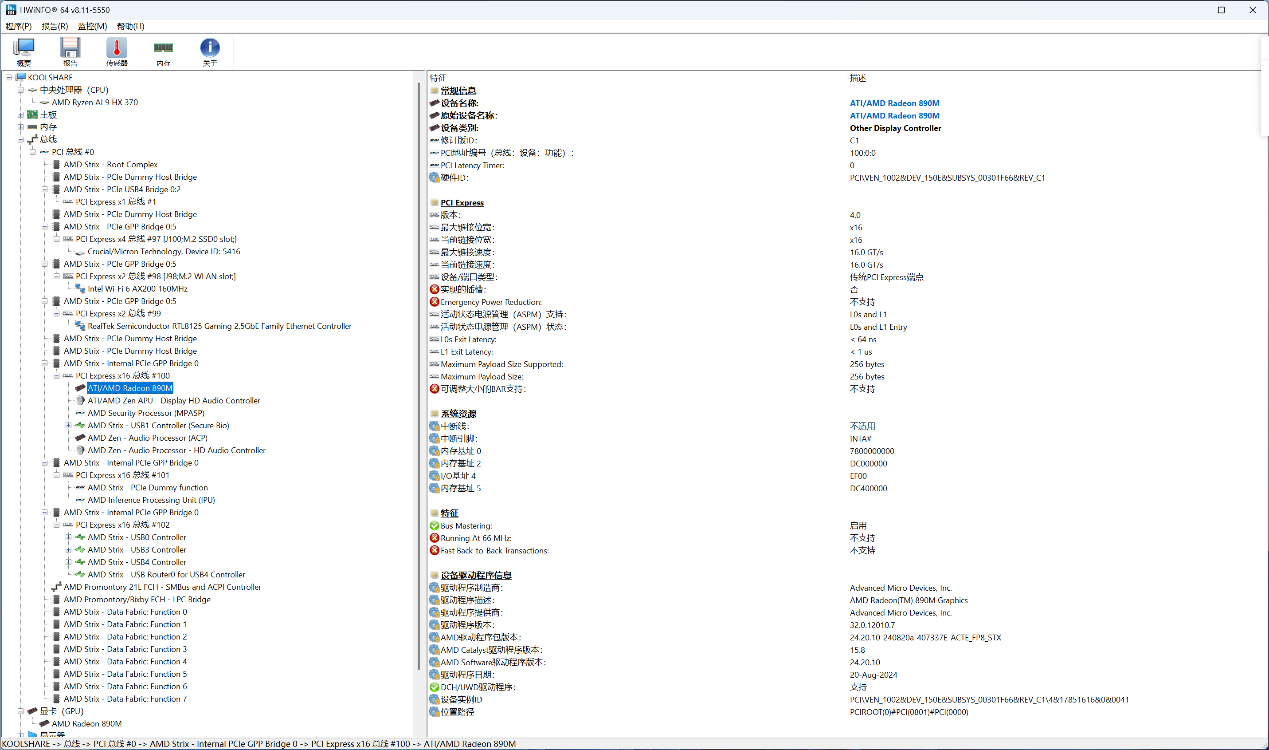Open the 程序(P) menu
The image size is (1269, 750).
click(x=18, y=26)
